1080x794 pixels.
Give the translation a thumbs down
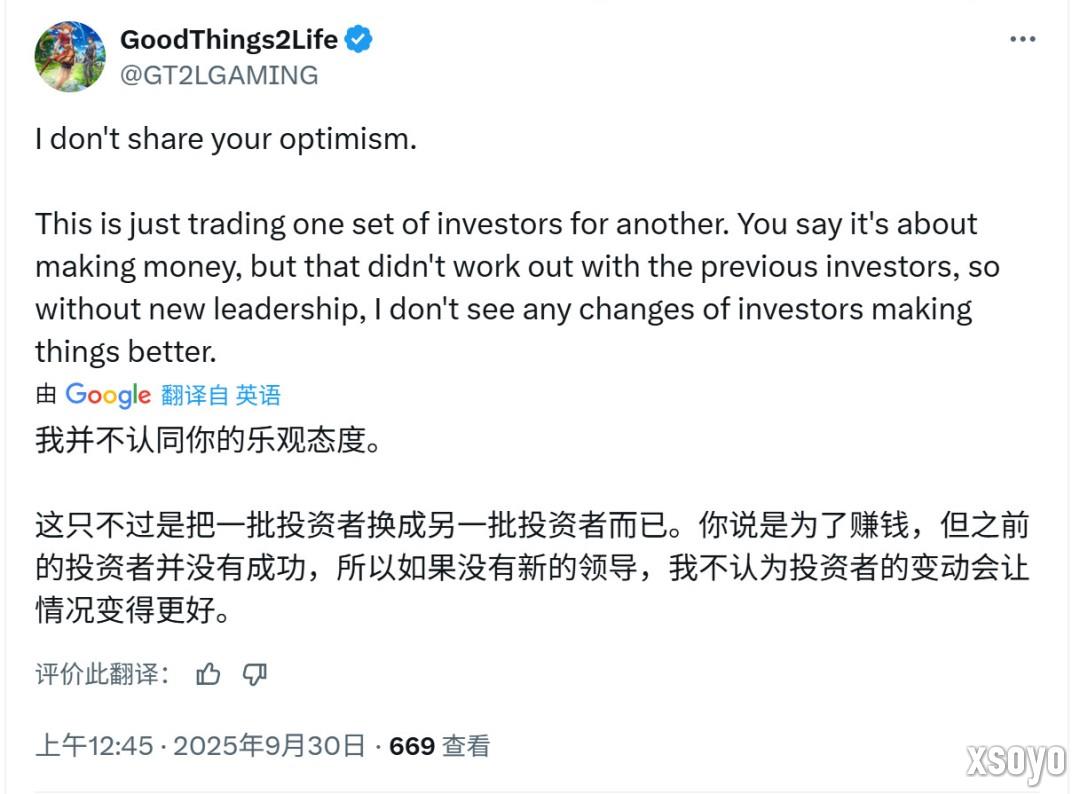pyautogui.click(x=255, y=675)
